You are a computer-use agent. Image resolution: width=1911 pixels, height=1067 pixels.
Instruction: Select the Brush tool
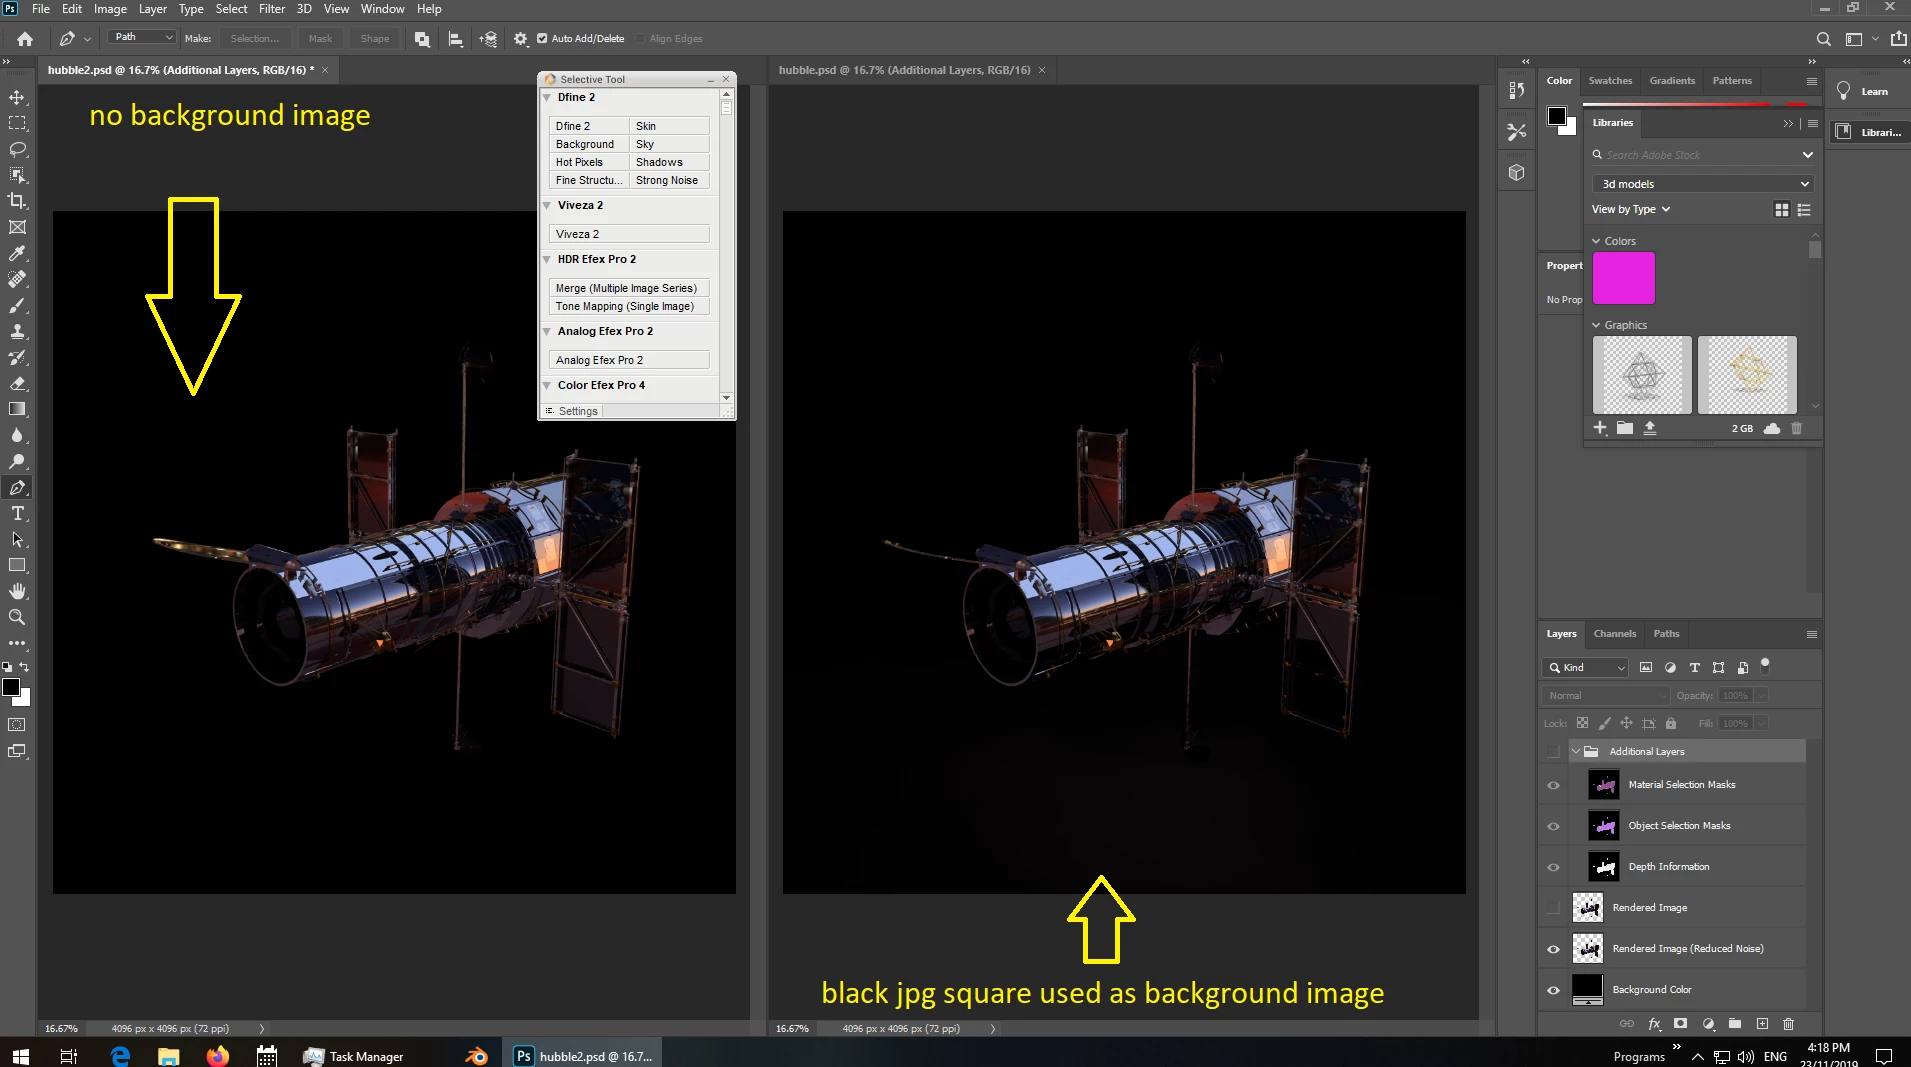[17, 305]
